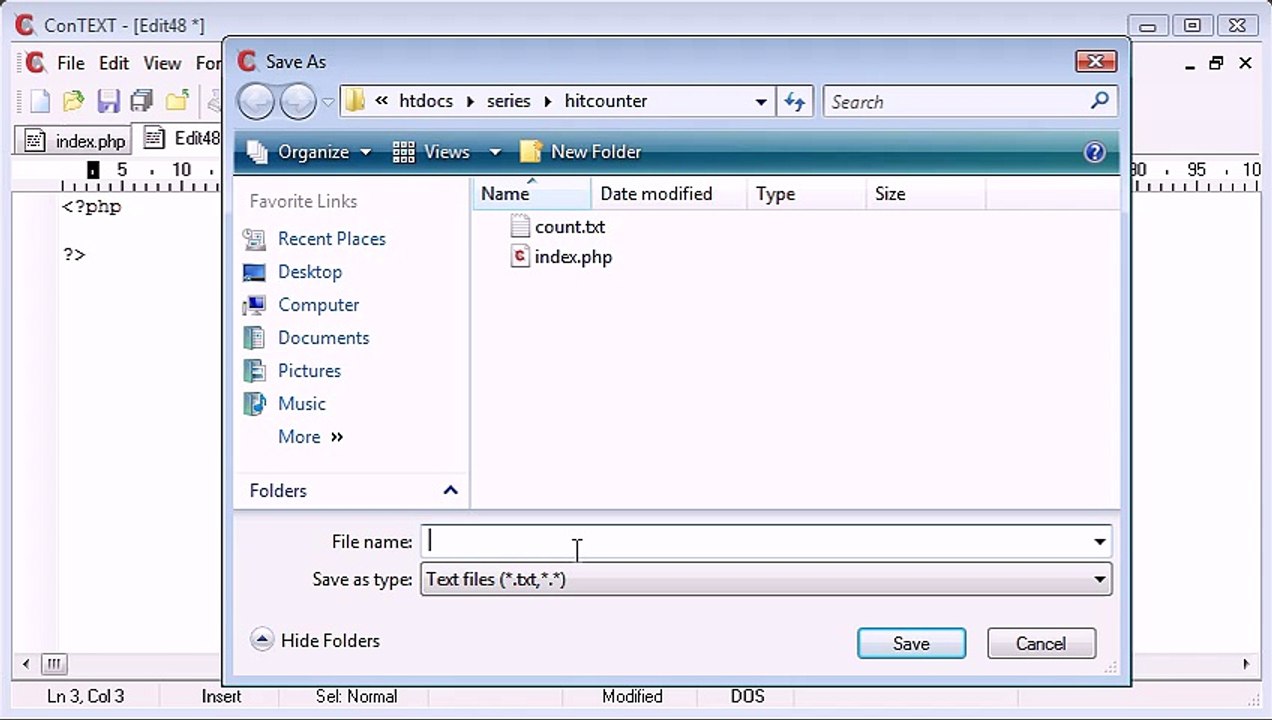
Task: Open the Views button
Action: point(432,152)
